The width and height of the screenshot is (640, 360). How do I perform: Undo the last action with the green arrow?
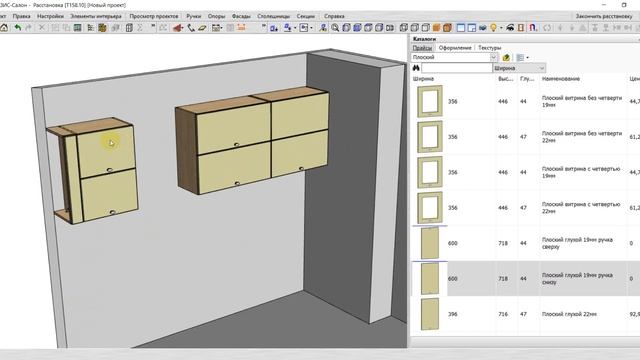(x=18, y=28)
